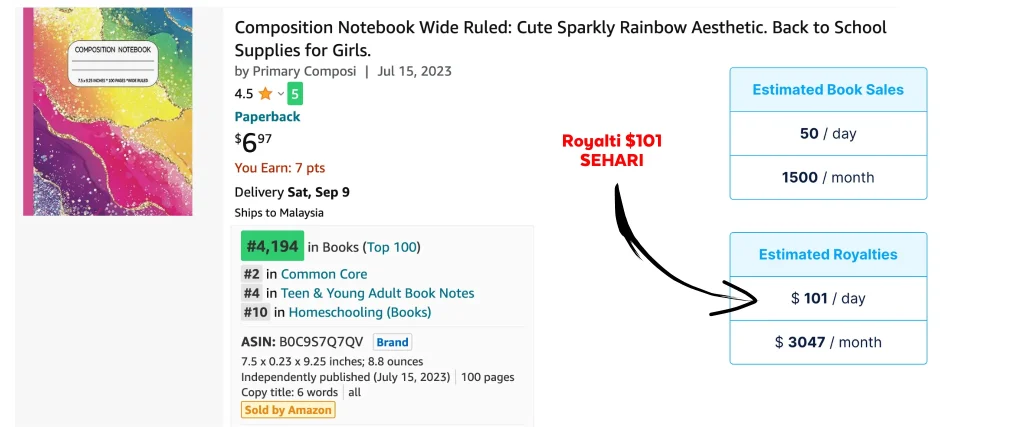Click the $6.97 price
Screen dimensions: 1024x427
point(251,142)
